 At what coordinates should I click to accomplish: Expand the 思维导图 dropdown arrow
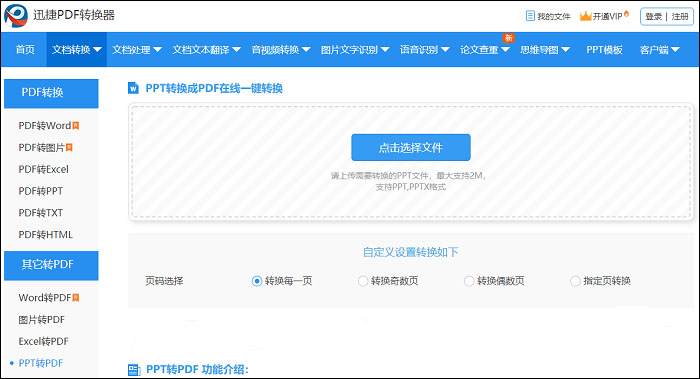566,50
